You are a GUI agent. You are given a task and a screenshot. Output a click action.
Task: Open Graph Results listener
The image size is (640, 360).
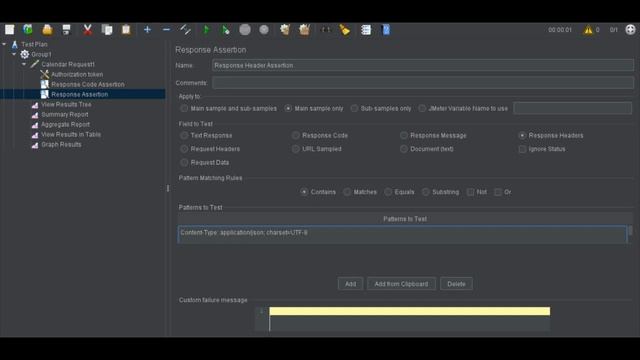pyautogui.click(x=61, y=144)
